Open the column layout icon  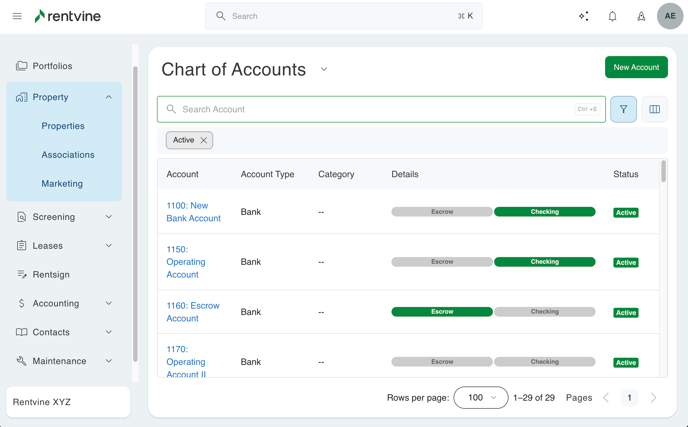[655, 109]
